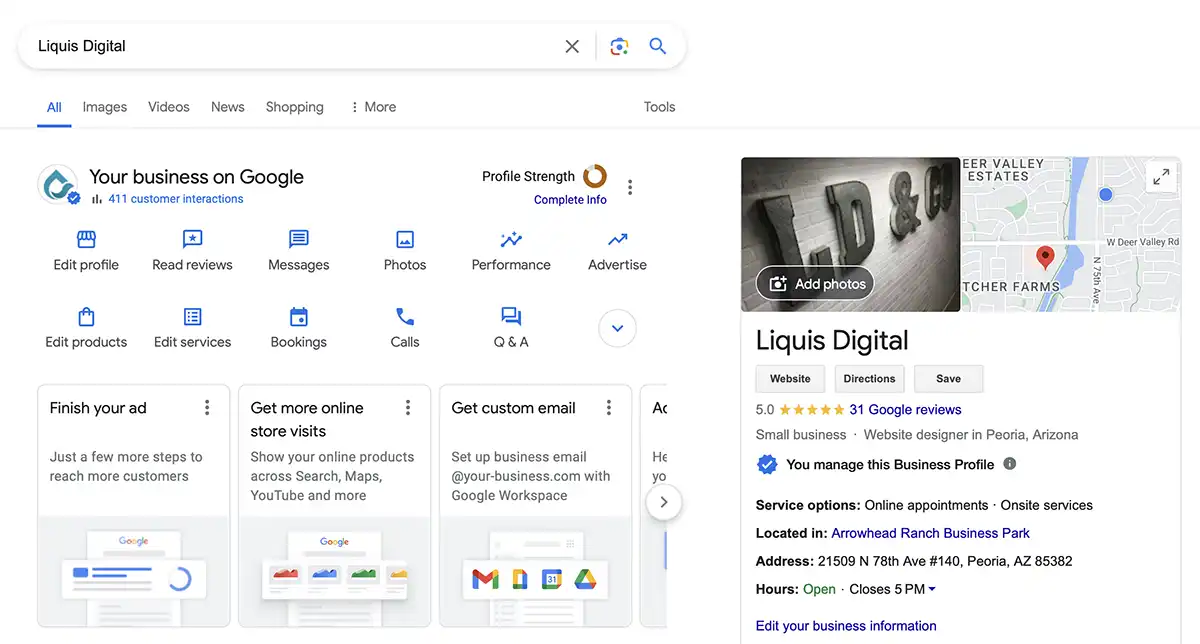Viewport: 1200px width, 644px height.
Task: Open Arrowhead Ranch Business Park link
Action: (x=930, y=533)
